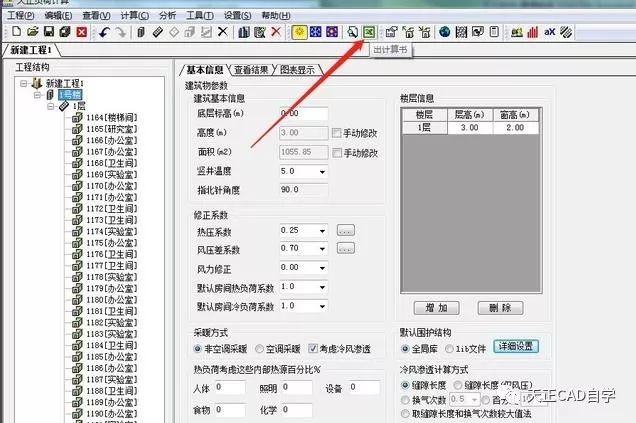636x423 pixels.
Task: Select the yellow sun heating-load icon
Action: (x=299, y=32)
